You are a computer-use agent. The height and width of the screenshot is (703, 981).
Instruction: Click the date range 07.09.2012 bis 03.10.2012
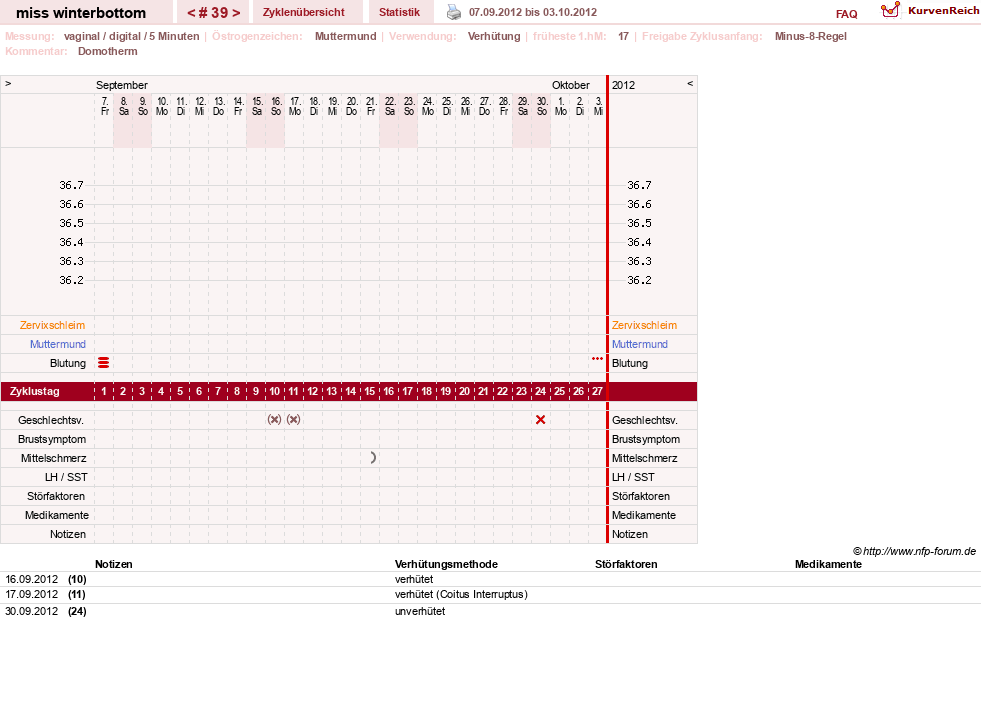pyautogui.click(x=533, y=12)
